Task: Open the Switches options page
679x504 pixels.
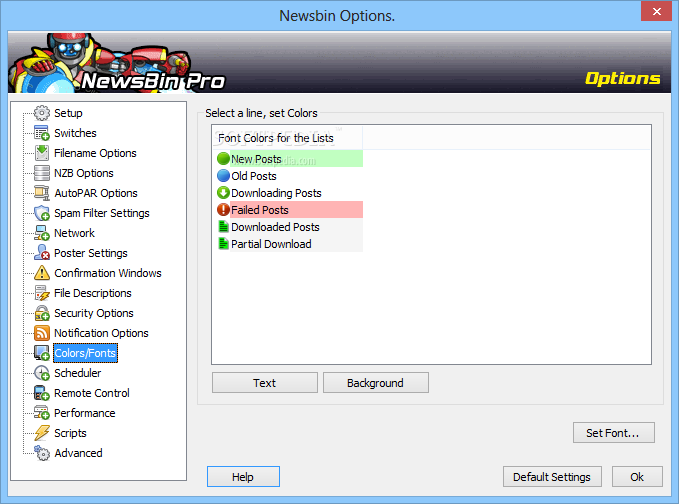Action: [x=75, y=133]
